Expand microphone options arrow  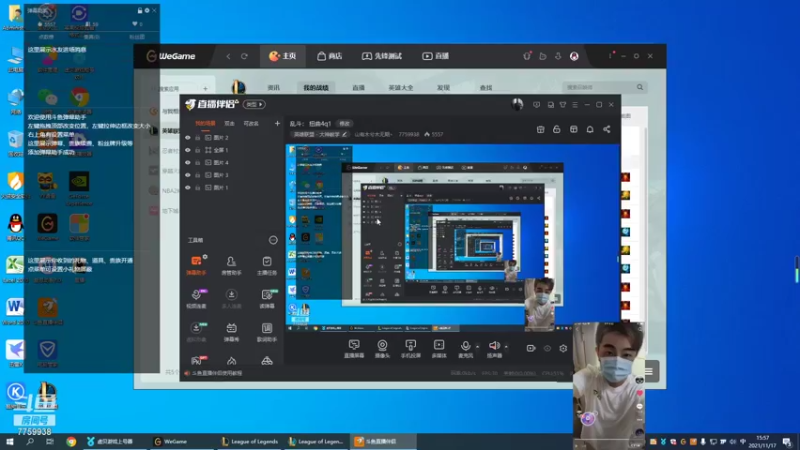coord(478,346)
